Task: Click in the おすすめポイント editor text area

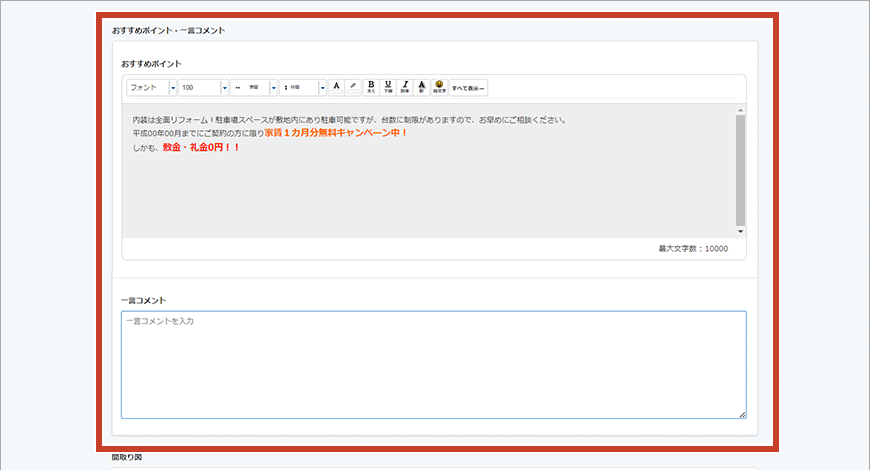Action: 430,190
